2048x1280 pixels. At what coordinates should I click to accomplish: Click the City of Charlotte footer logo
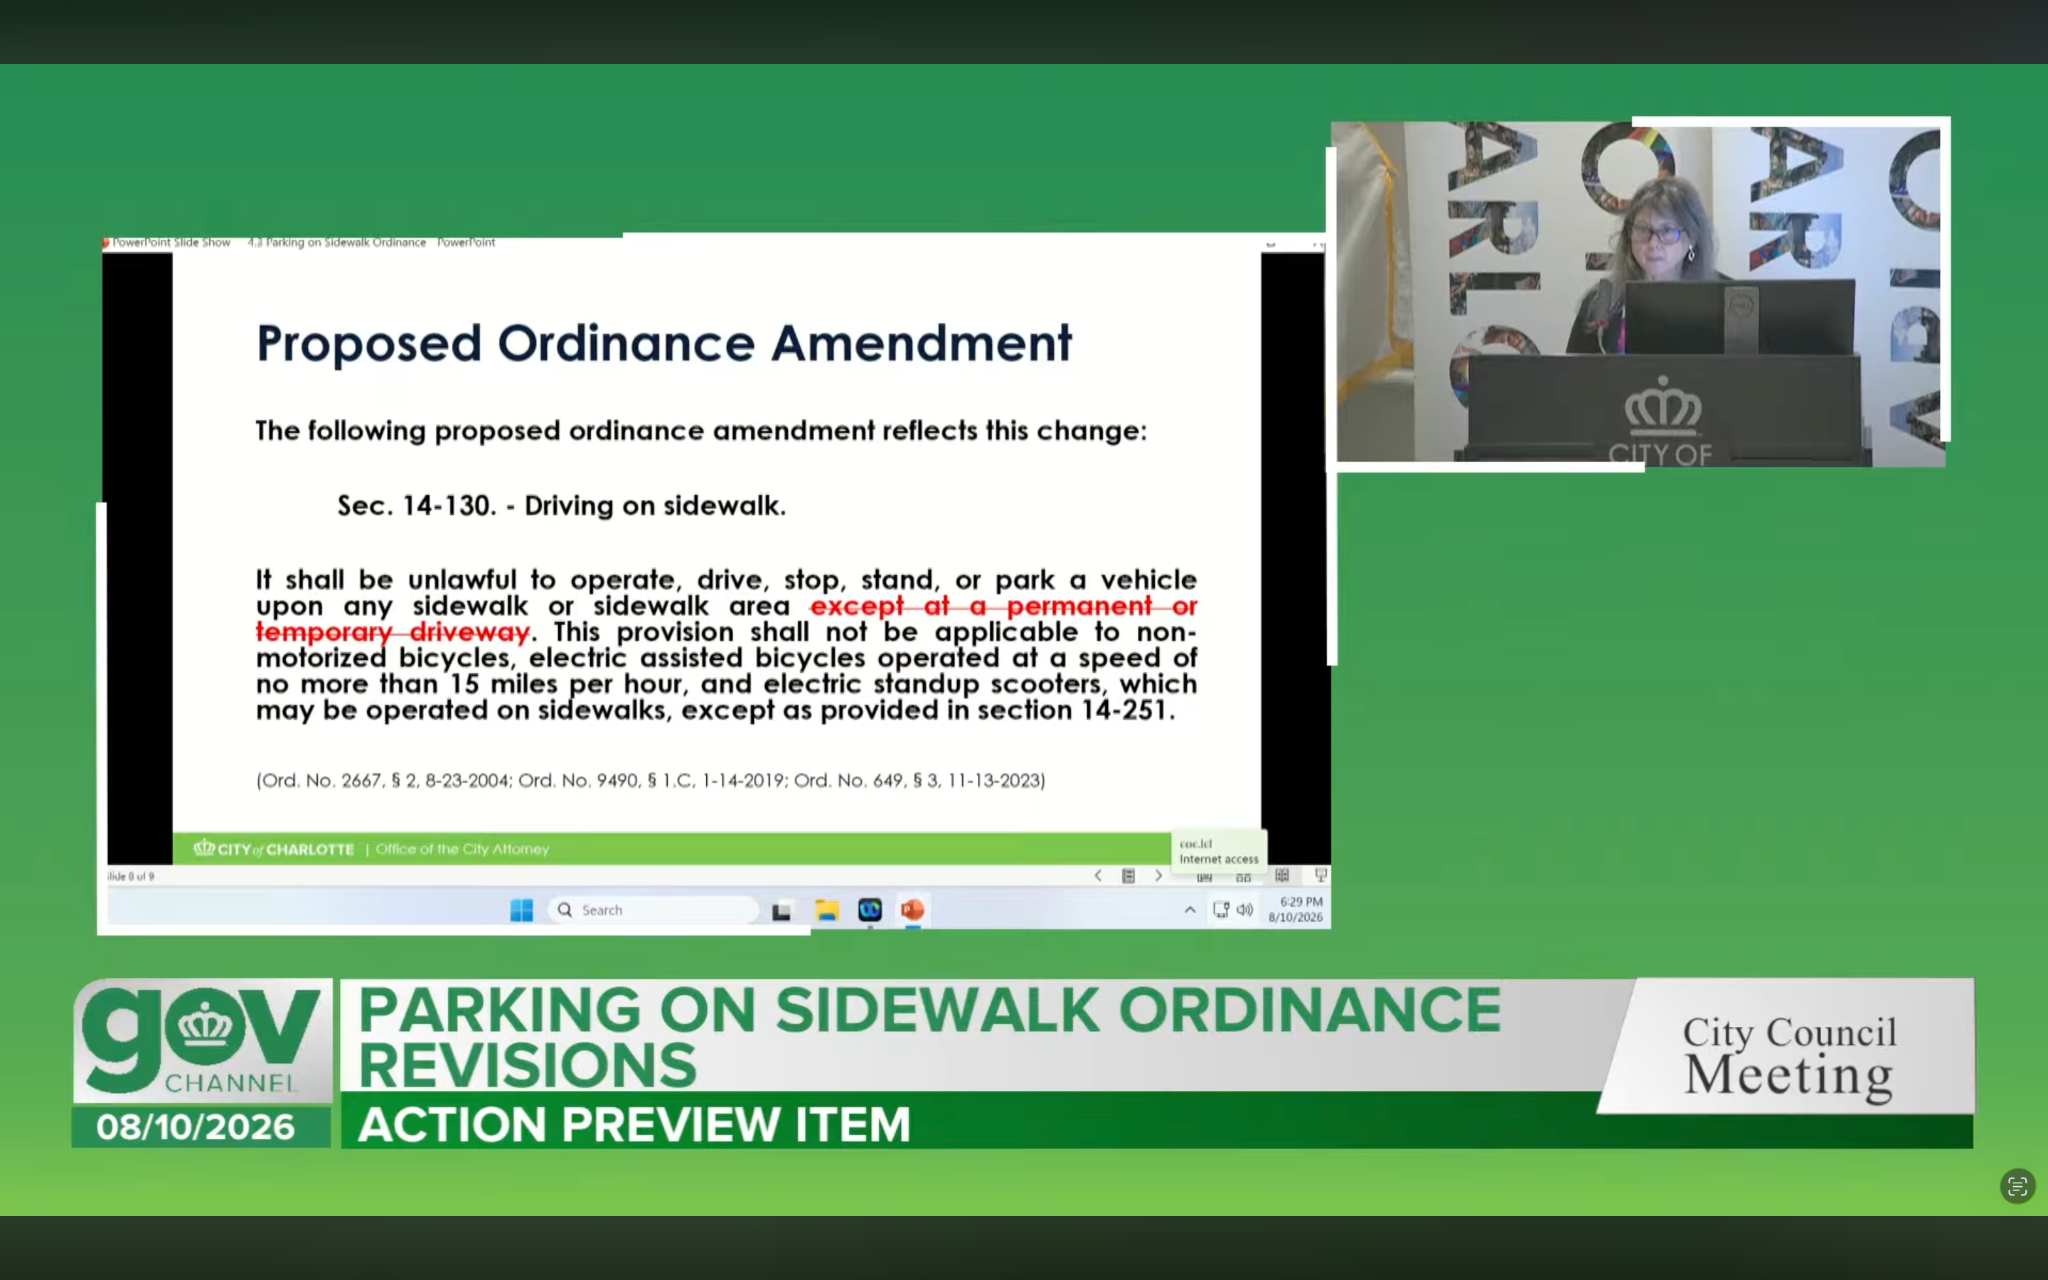pos(274,849)
